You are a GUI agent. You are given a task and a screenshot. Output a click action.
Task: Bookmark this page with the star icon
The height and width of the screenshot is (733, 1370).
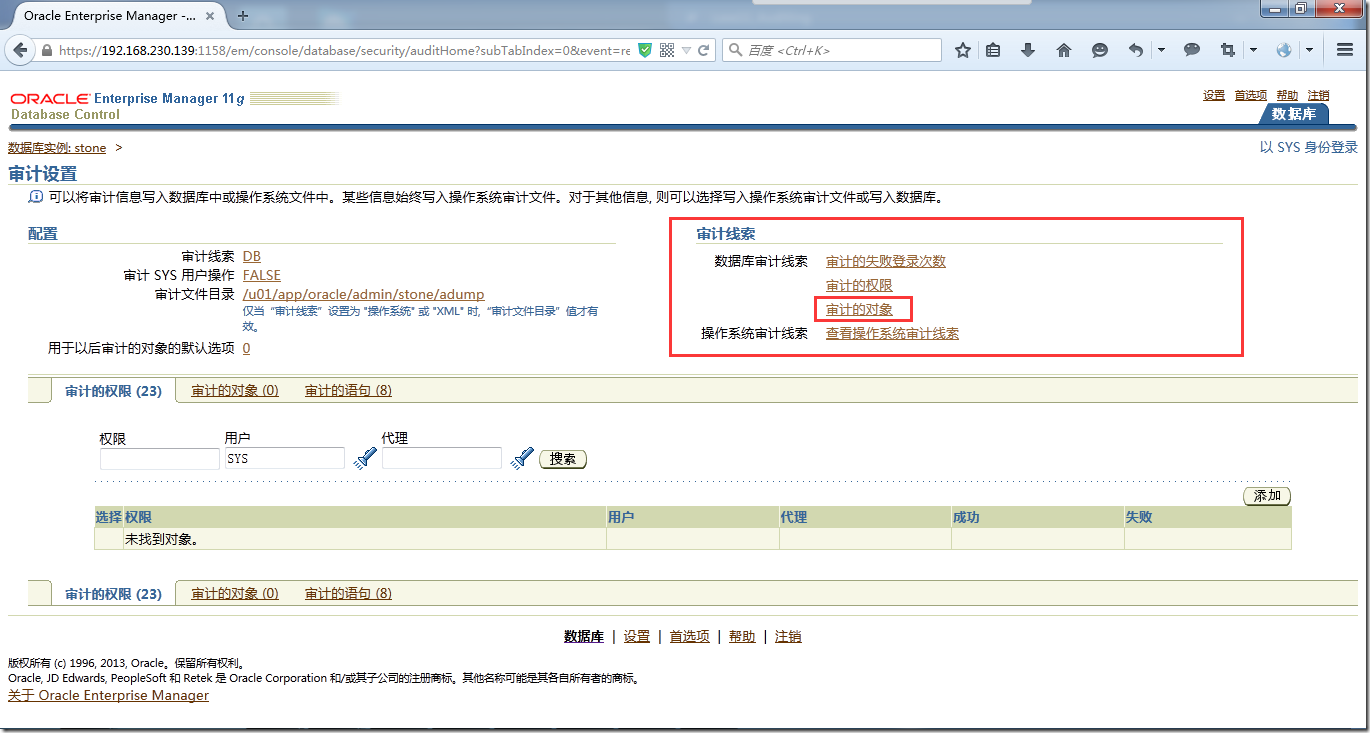point(963,50)
